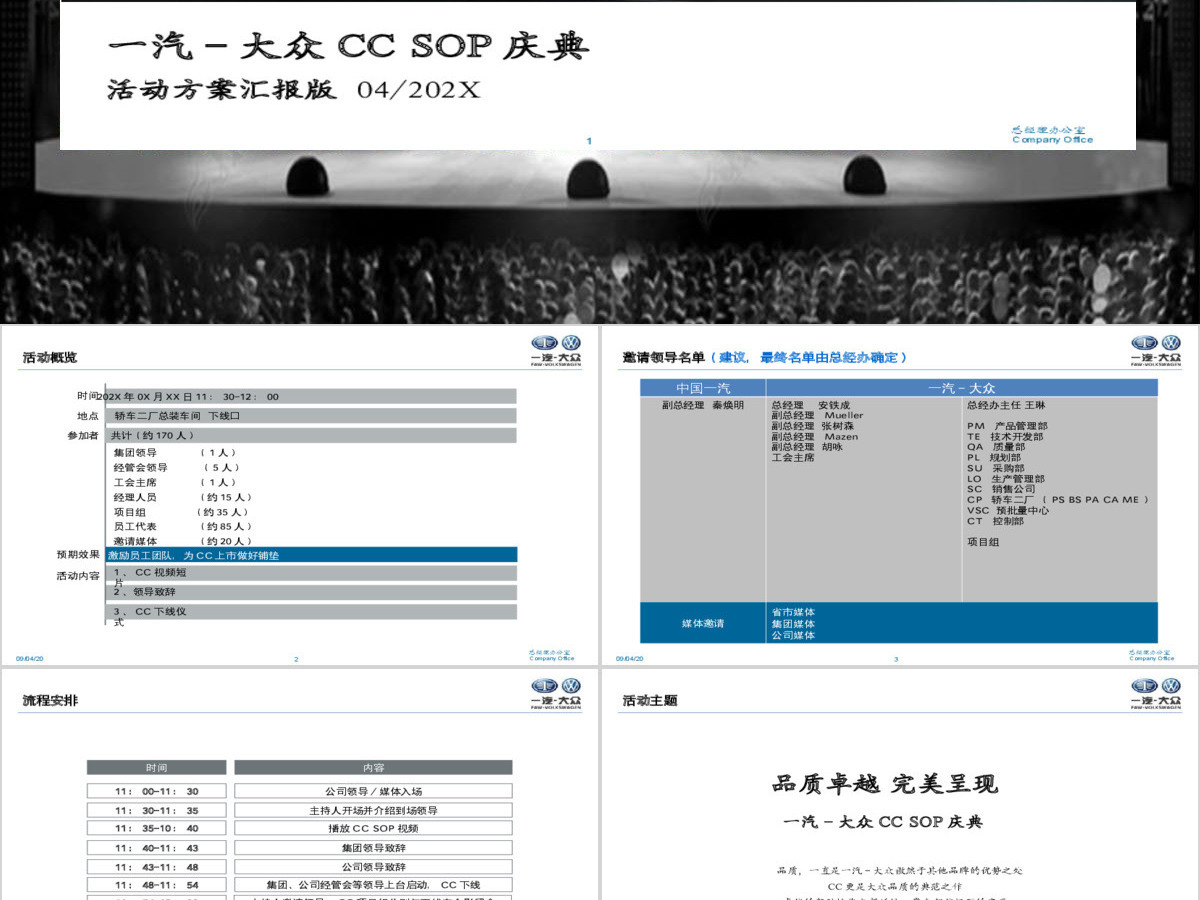Click the 员工代表 (约85人) line
Viewport: 1200px width, 900px height.
click(x=182, y=526)
